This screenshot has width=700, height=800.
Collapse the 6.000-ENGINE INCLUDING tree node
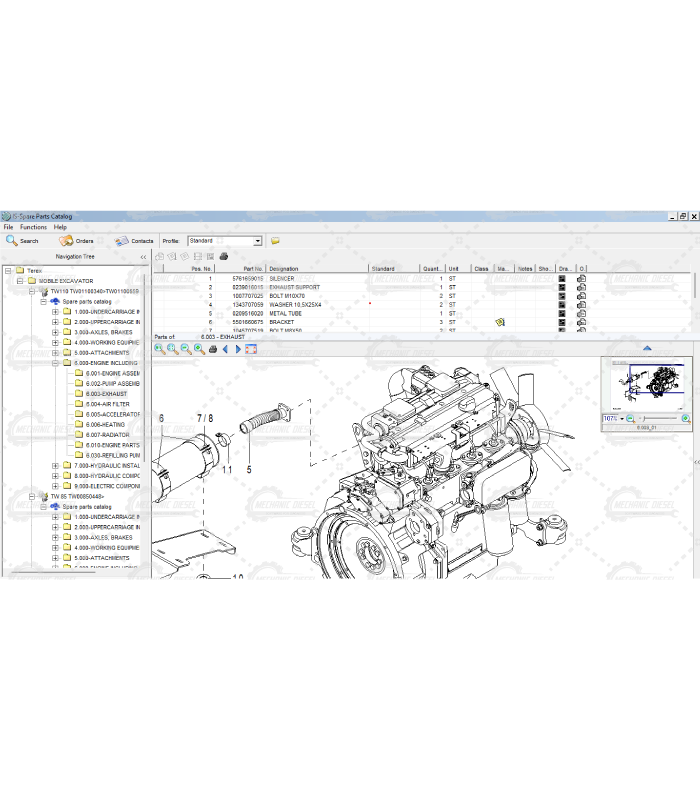pos(56,363)
